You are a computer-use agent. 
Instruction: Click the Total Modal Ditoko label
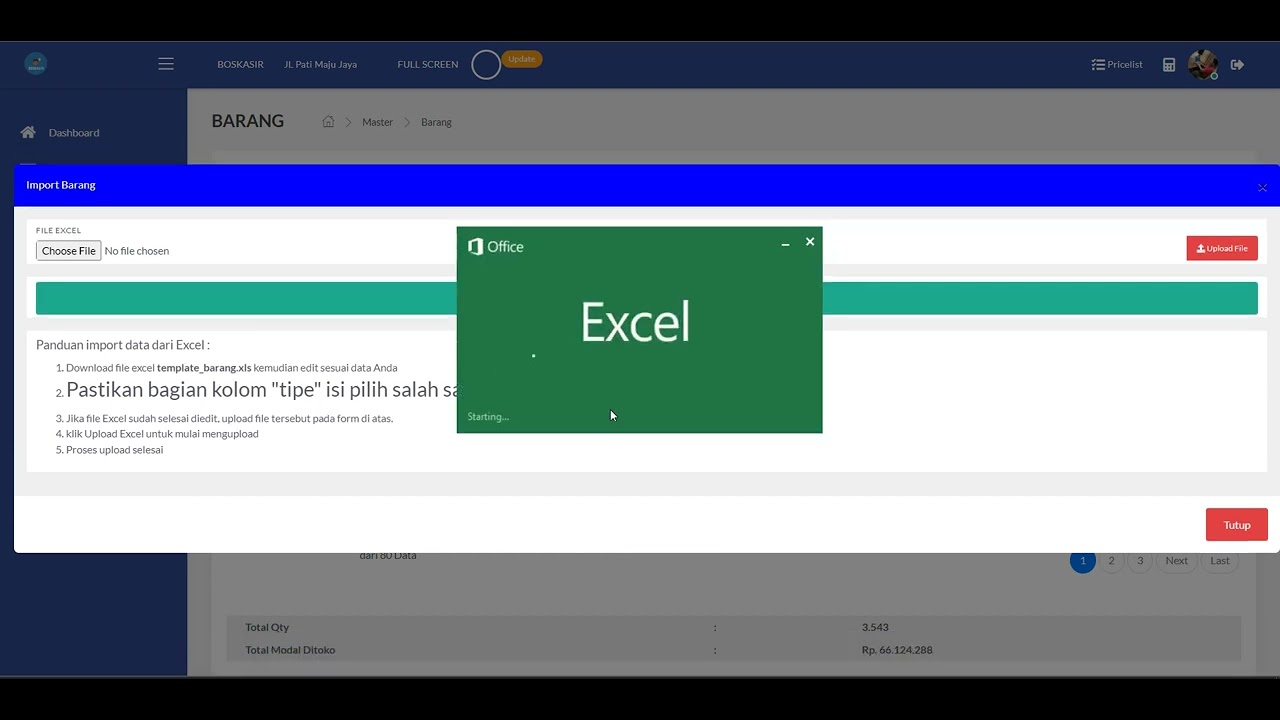[x=290, y=650]
